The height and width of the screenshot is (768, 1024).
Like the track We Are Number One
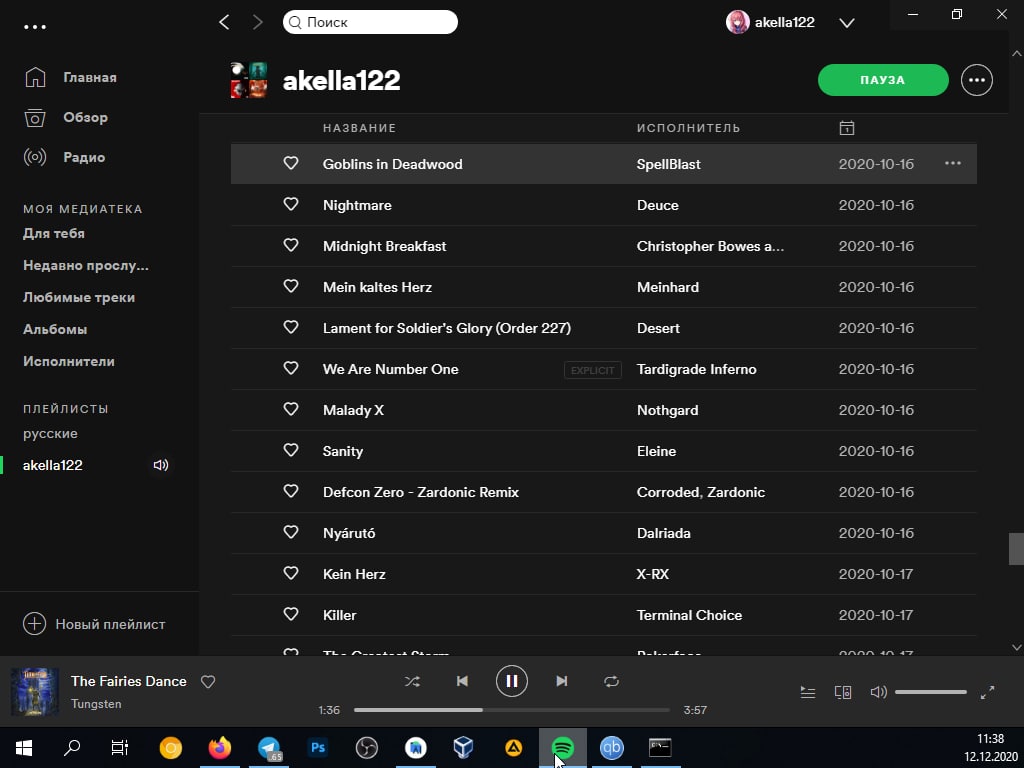coord(291,368)
